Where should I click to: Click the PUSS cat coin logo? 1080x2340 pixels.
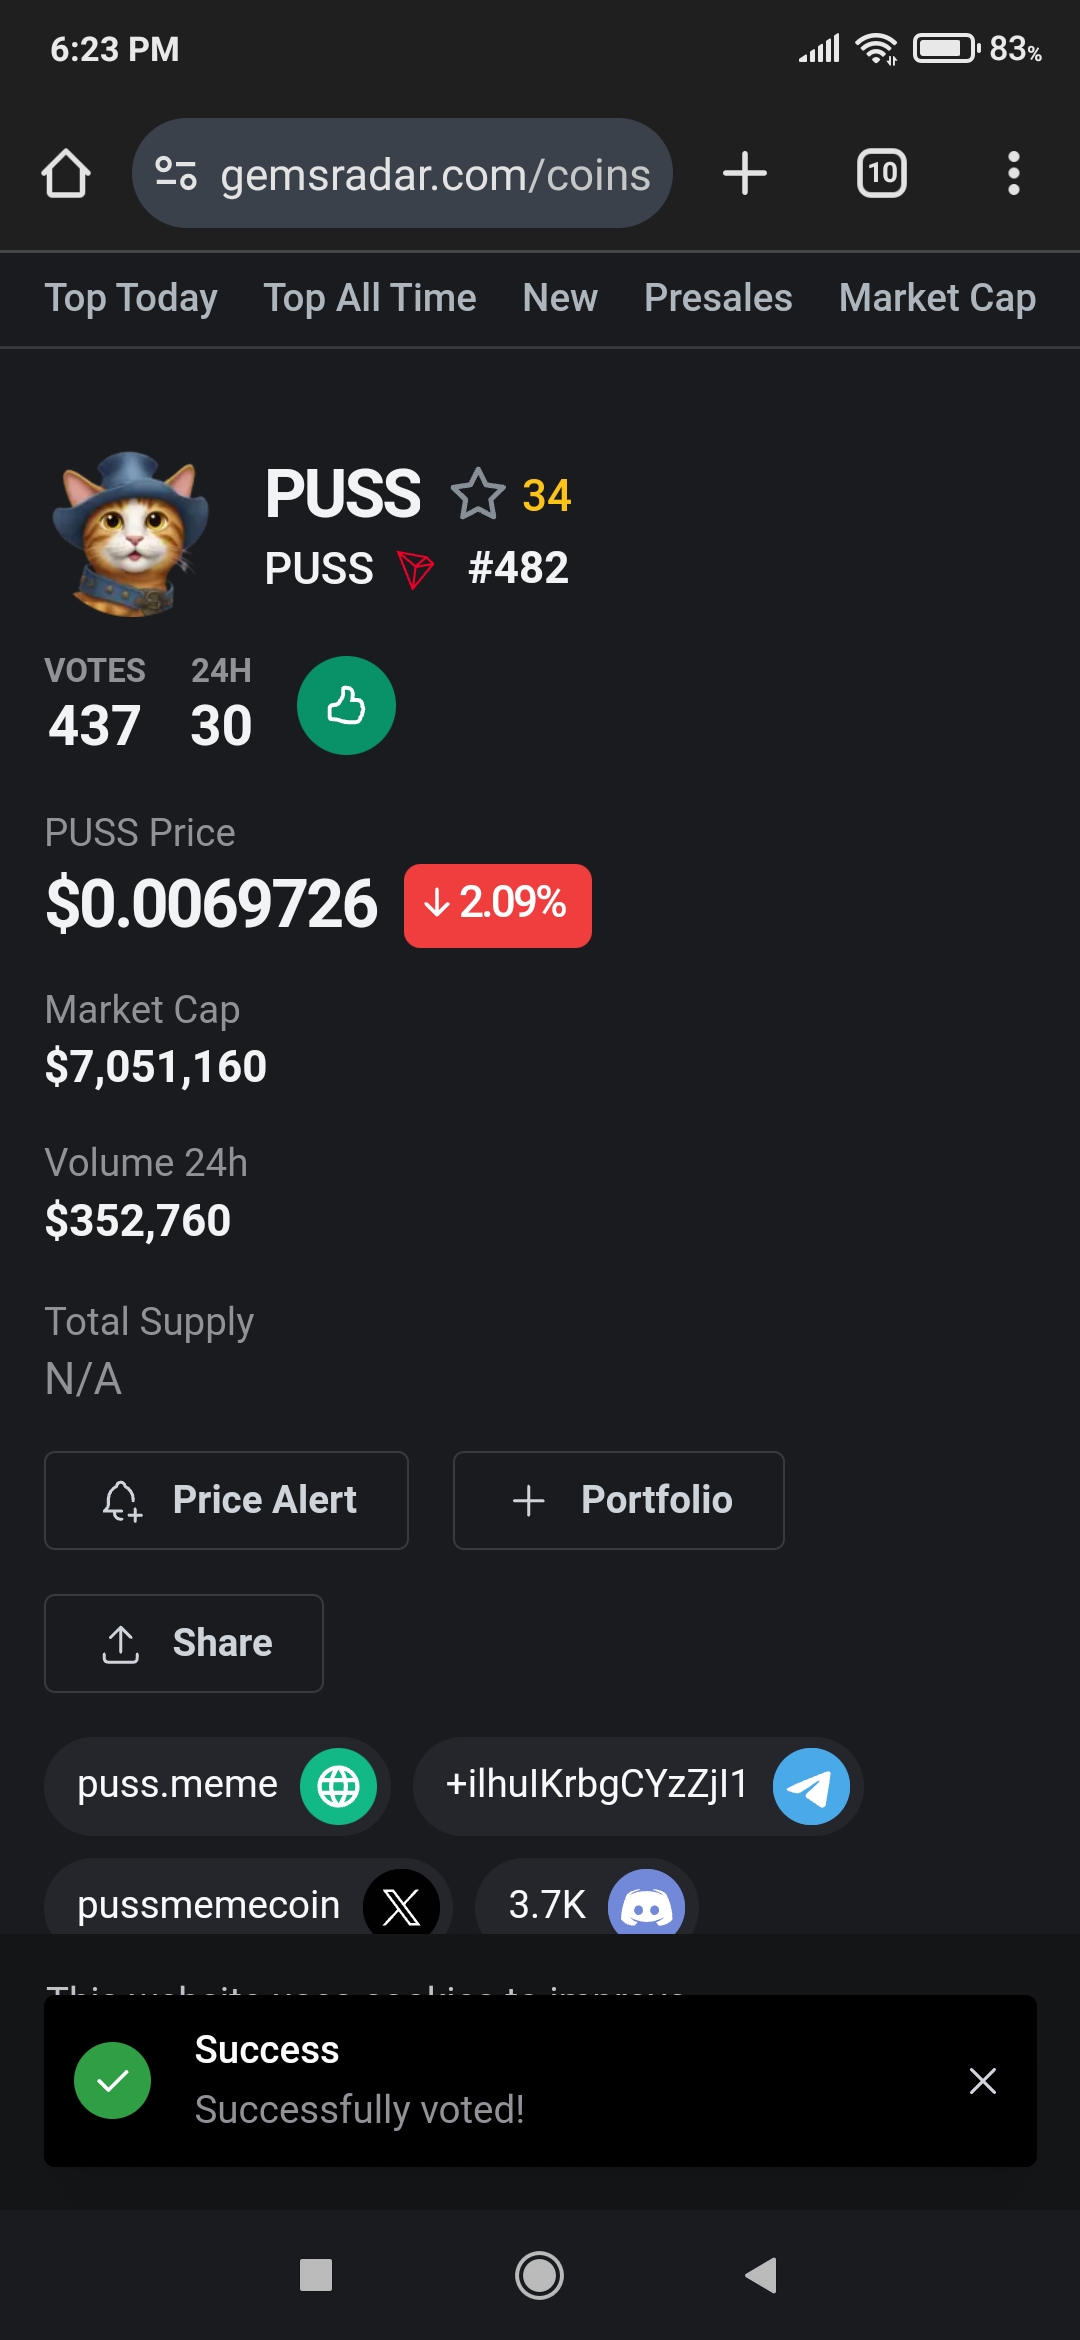point(130,533)
